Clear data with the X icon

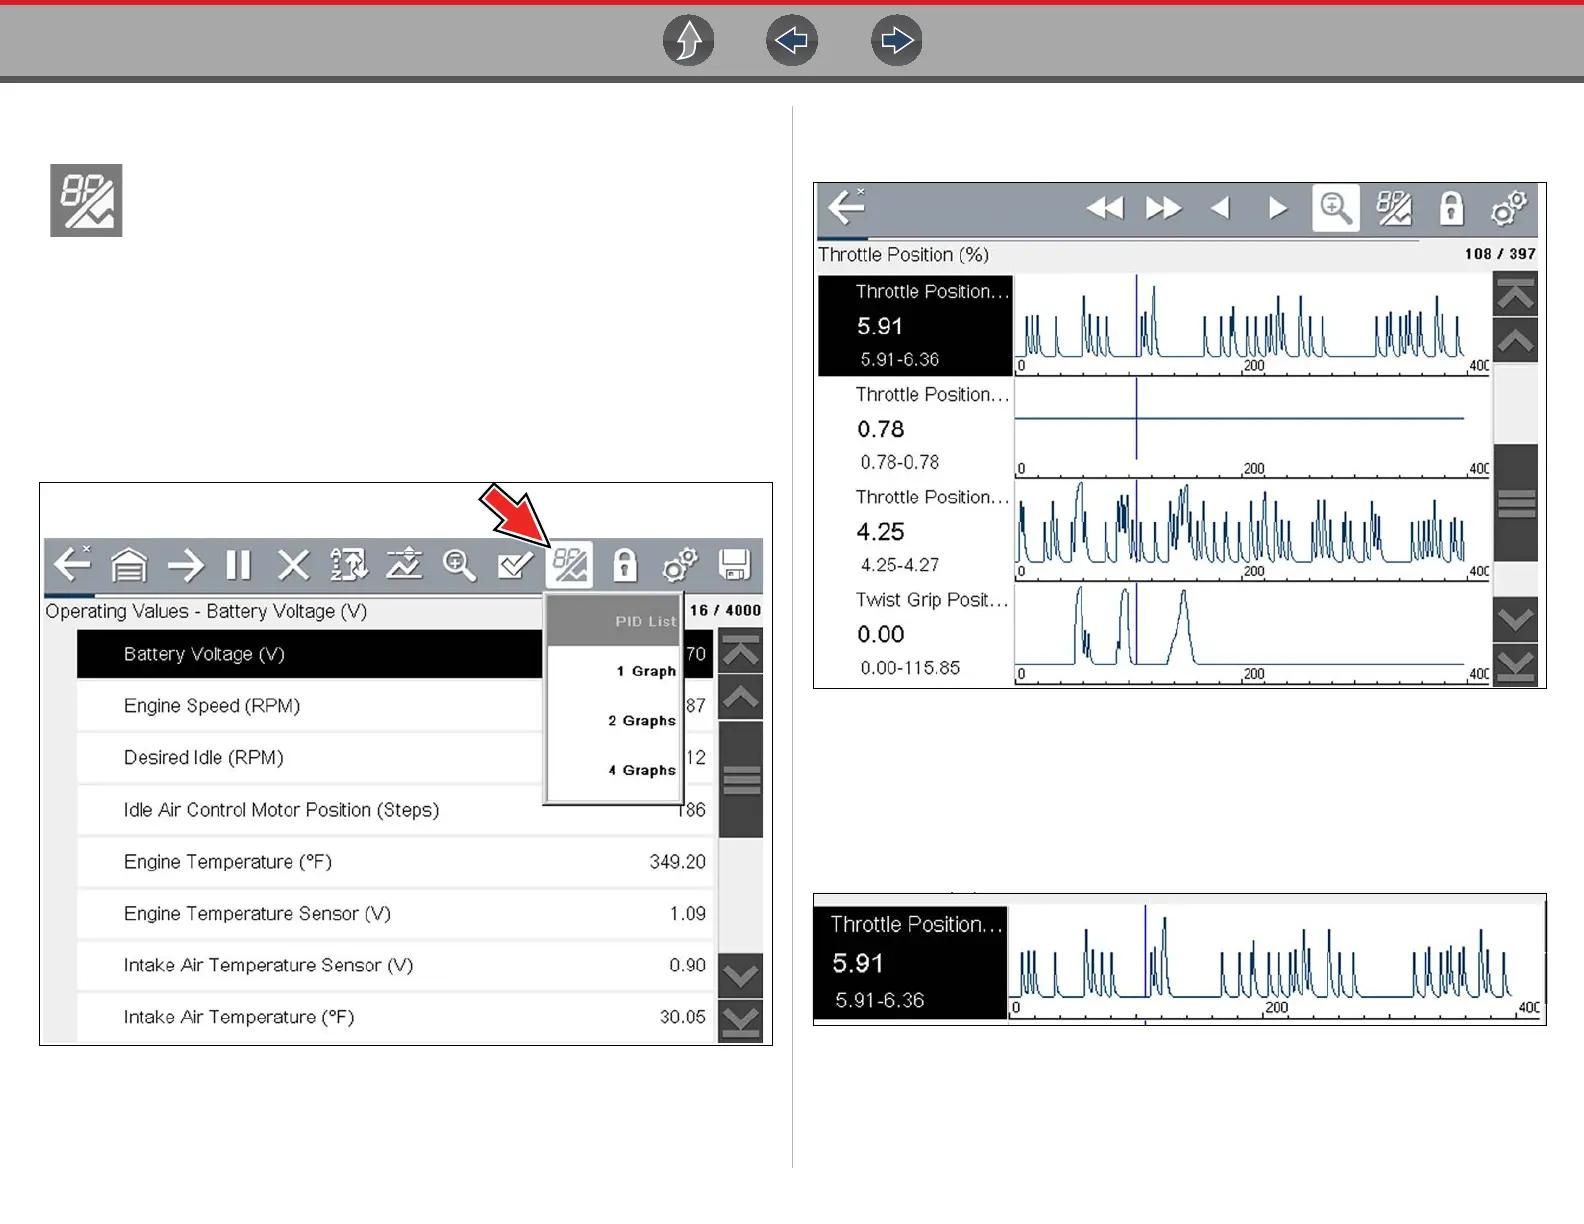293,566
